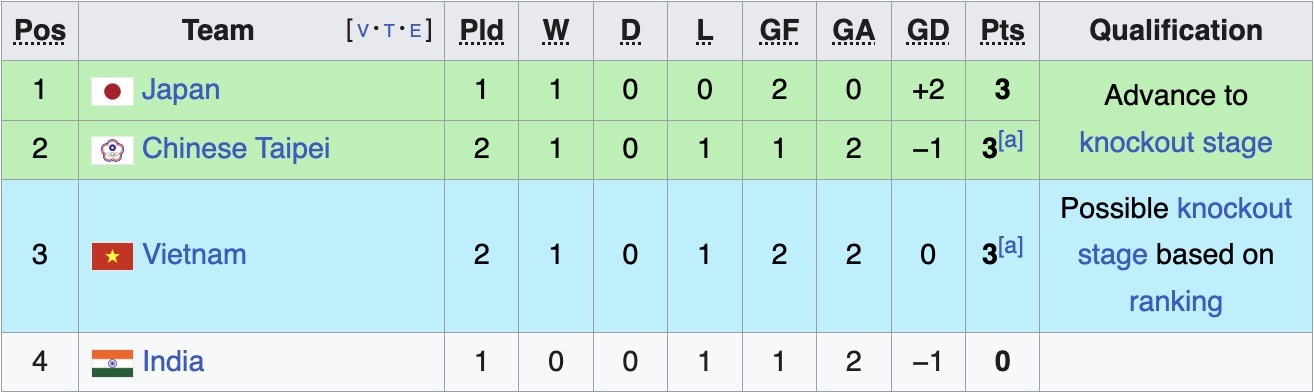The width and height of the screenshot is (1314, 392).
Task: Open the India team link
Action: [x=173, y=361]
